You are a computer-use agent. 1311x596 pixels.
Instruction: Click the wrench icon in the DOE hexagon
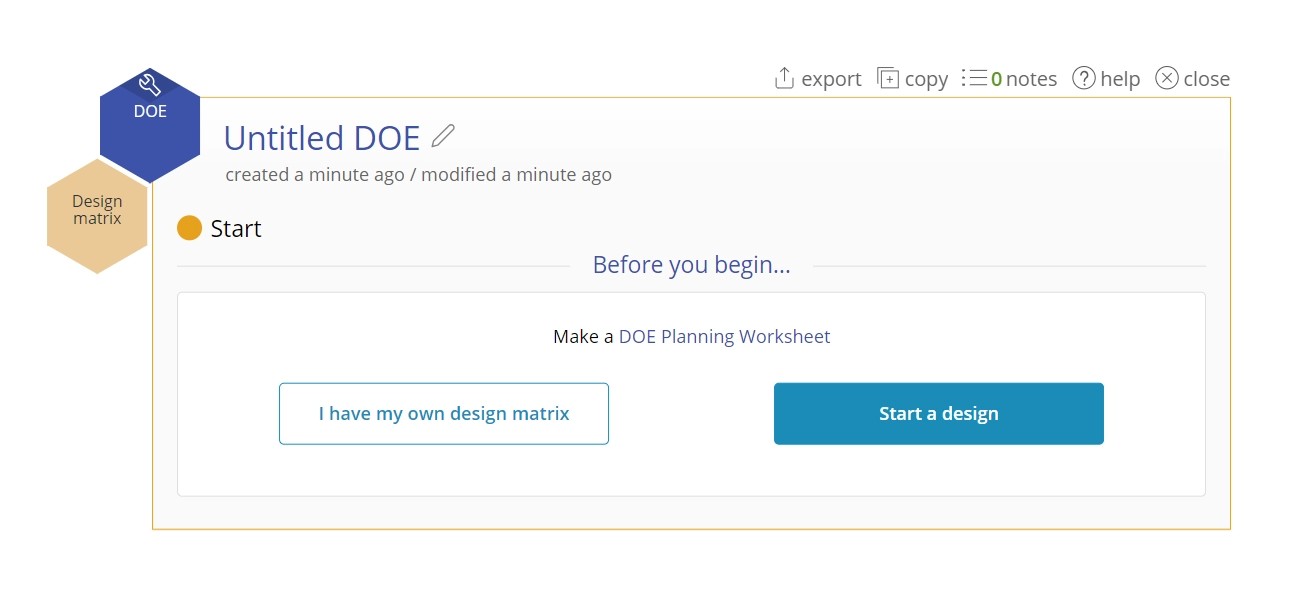150,85
